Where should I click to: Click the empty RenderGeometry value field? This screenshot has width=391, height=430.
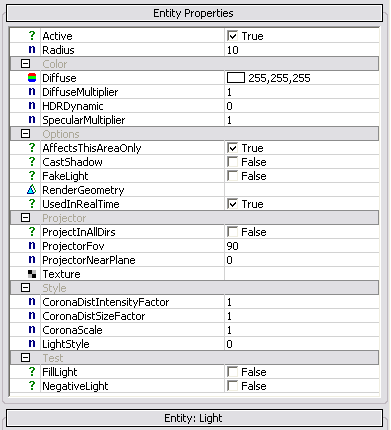point(302,190)
